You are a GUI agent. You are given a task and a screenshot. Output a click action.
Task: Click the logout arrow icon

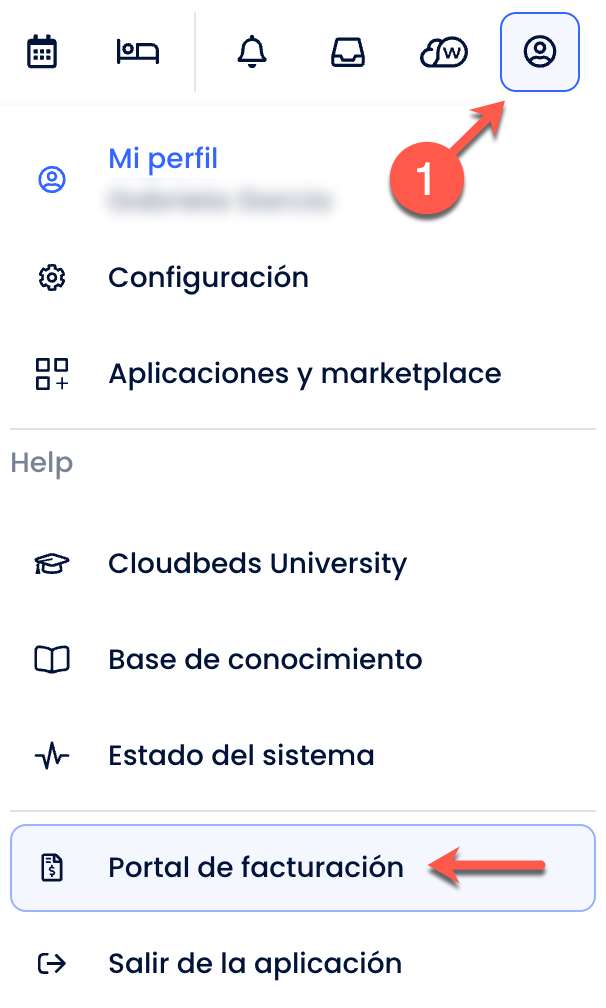[51, 964]
